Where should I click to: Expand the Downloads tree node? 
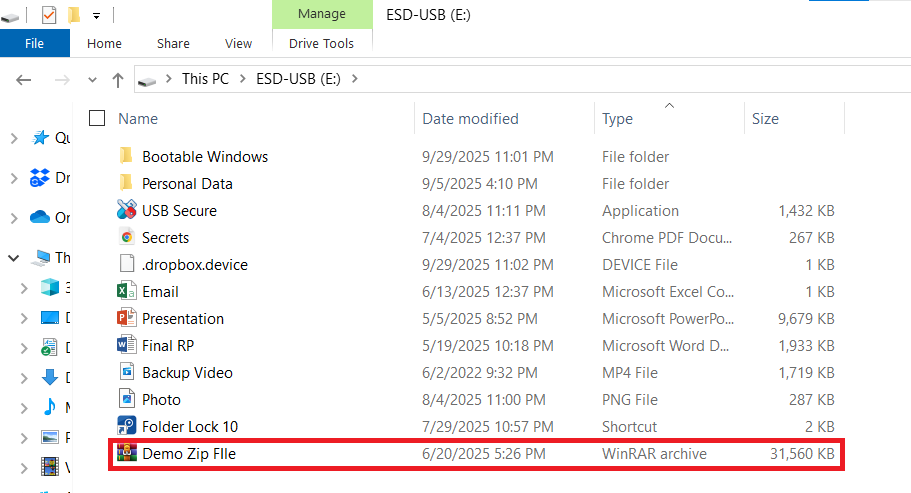(24, 378)
